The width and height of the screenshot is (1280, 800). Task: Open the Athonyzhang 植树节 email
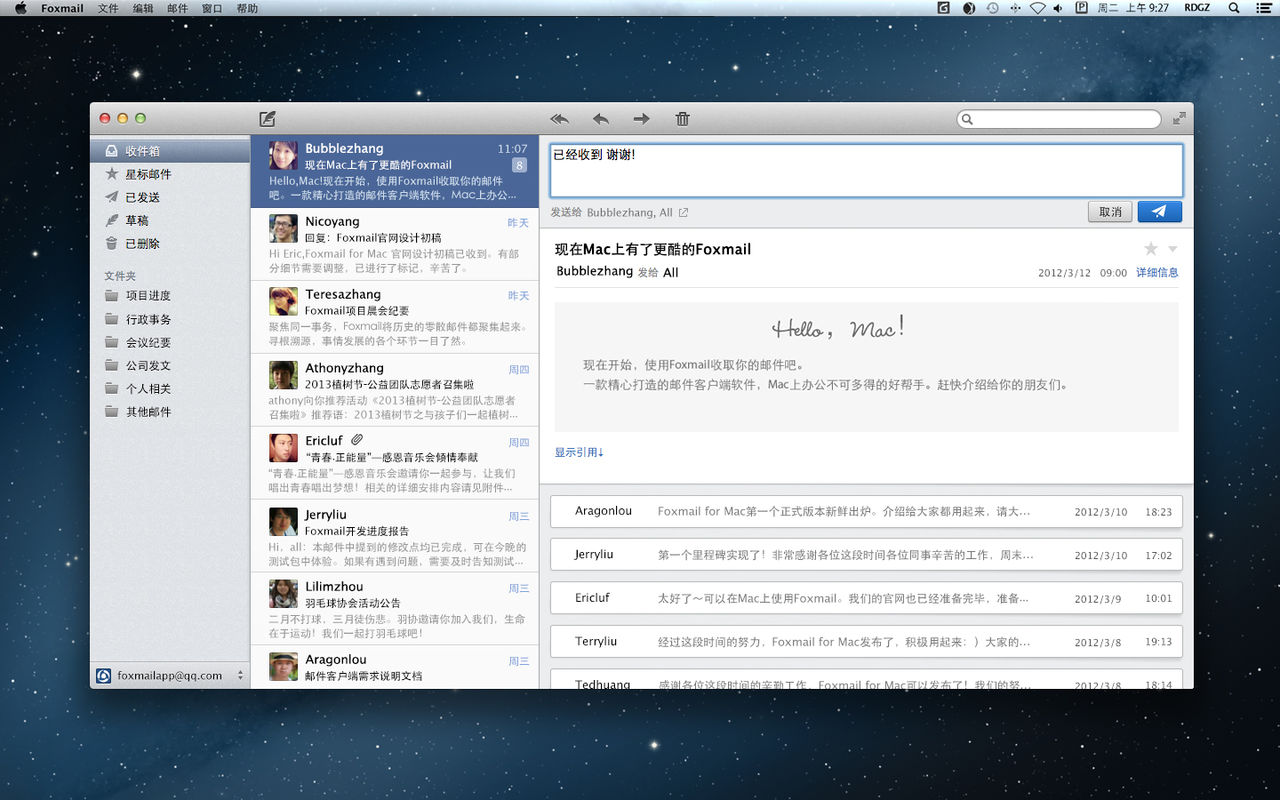click(394, 390)
